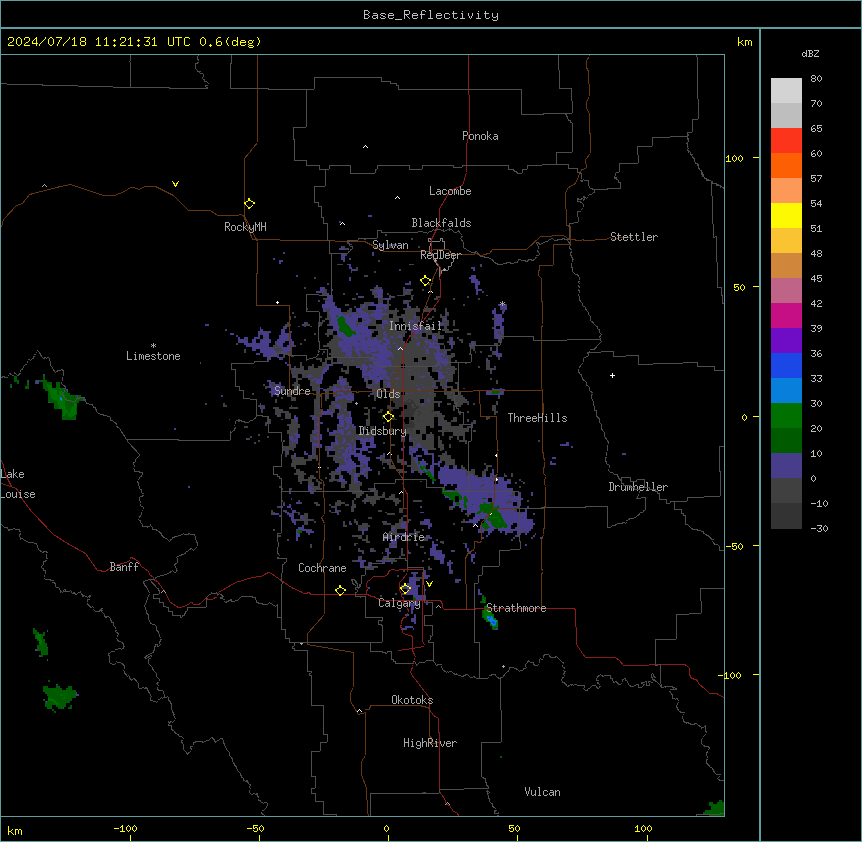Select the light gray swatch between 80 and 70 dBZ

786,90
